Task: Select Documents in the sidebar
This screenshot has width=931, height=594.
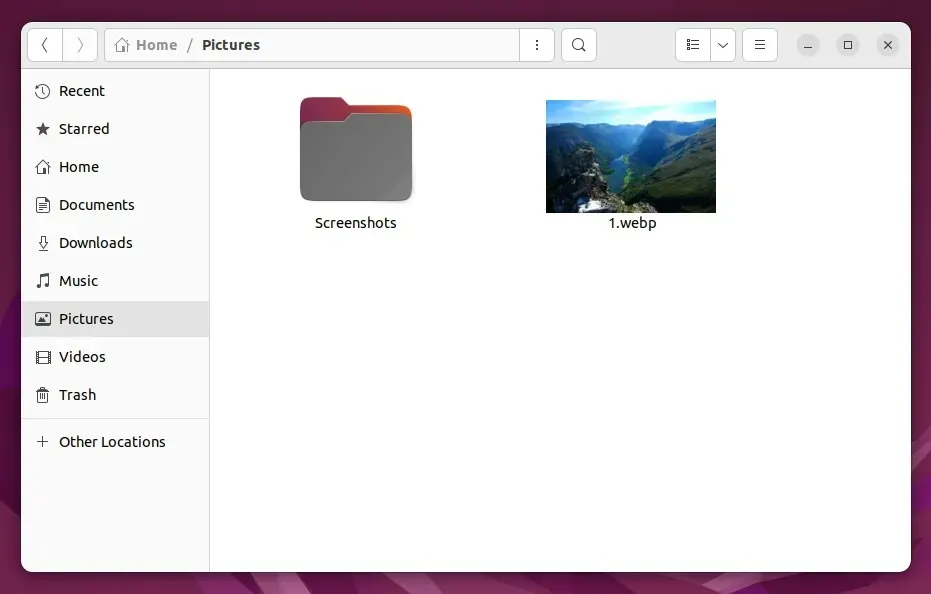Action: tap(96, 205)
